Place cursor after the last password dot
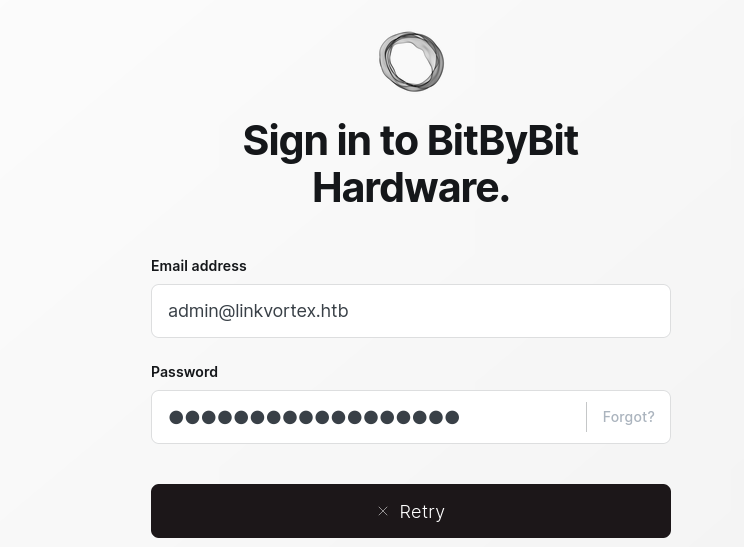The height and width of the screenshot is (547, 744). point(460,417)
